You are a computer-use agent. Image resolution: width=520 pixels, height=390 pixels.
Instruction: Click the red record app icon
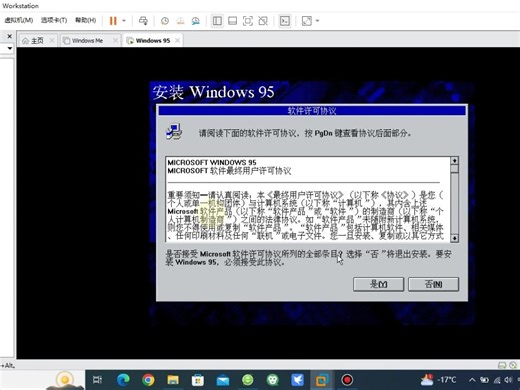[347, 380]
